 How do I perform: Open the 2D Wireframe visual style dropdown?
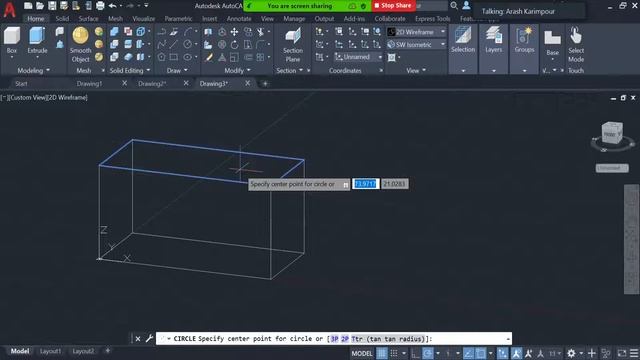[x=416, y=32]
